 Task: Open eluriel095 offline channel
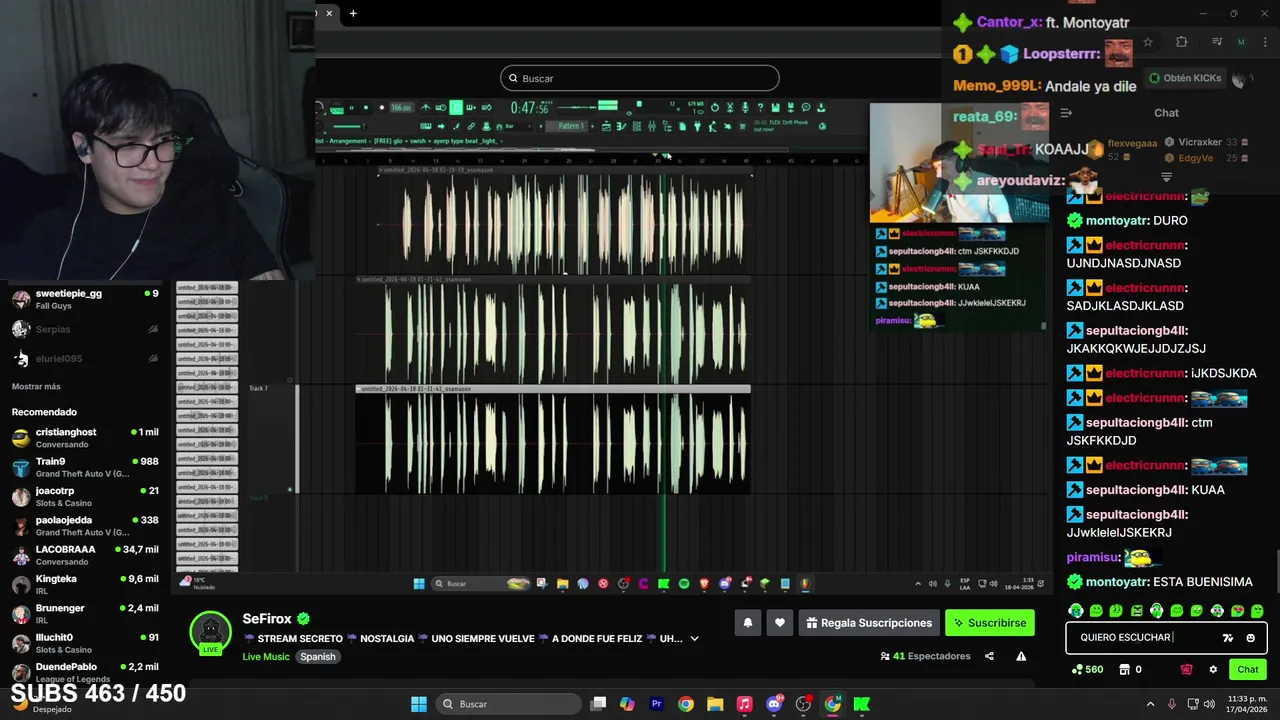[x=85, y=358]
